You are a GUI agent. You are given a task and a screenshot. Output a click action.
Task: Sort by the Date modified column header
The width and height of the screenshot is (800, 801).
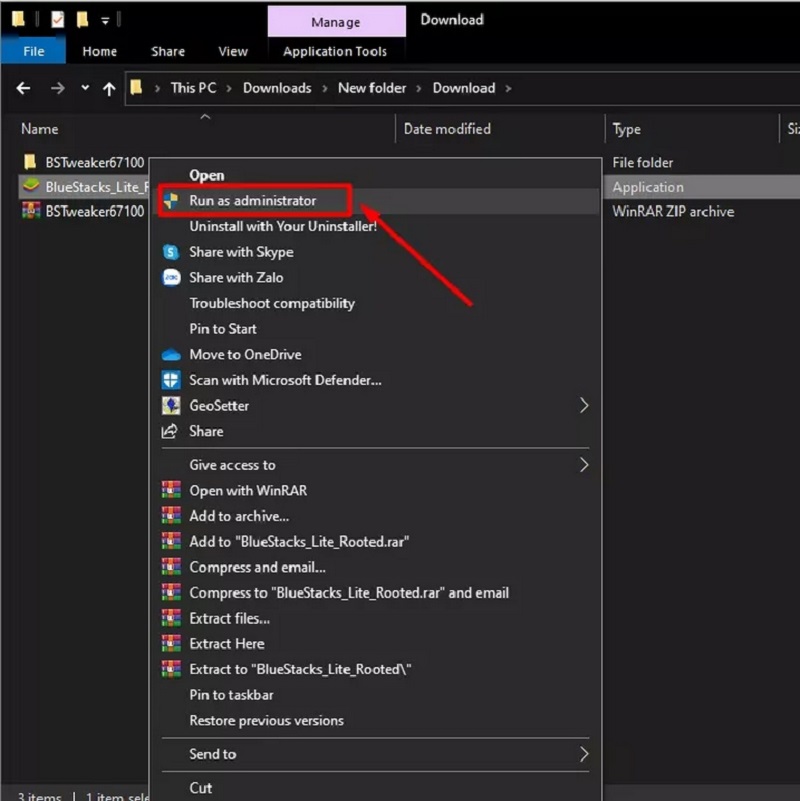tap(447, 129)
